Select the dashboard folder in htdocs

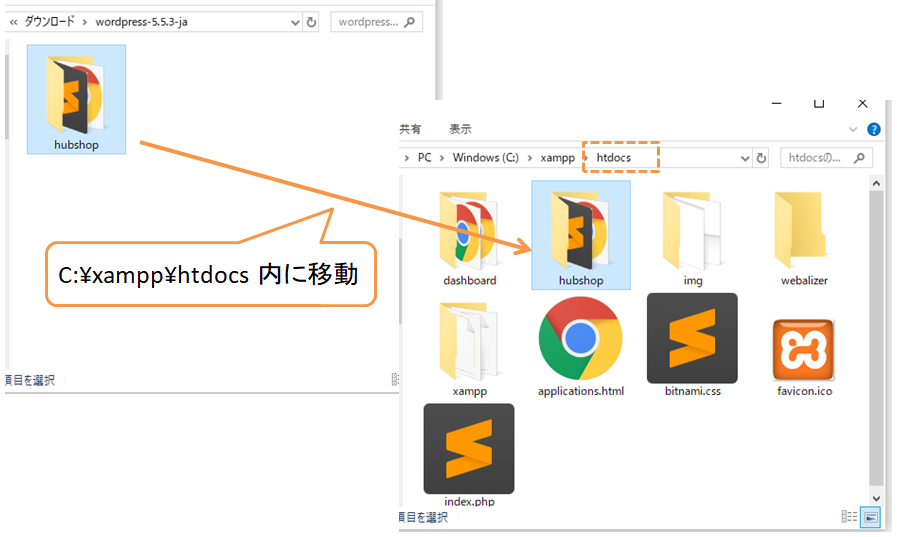469,238
